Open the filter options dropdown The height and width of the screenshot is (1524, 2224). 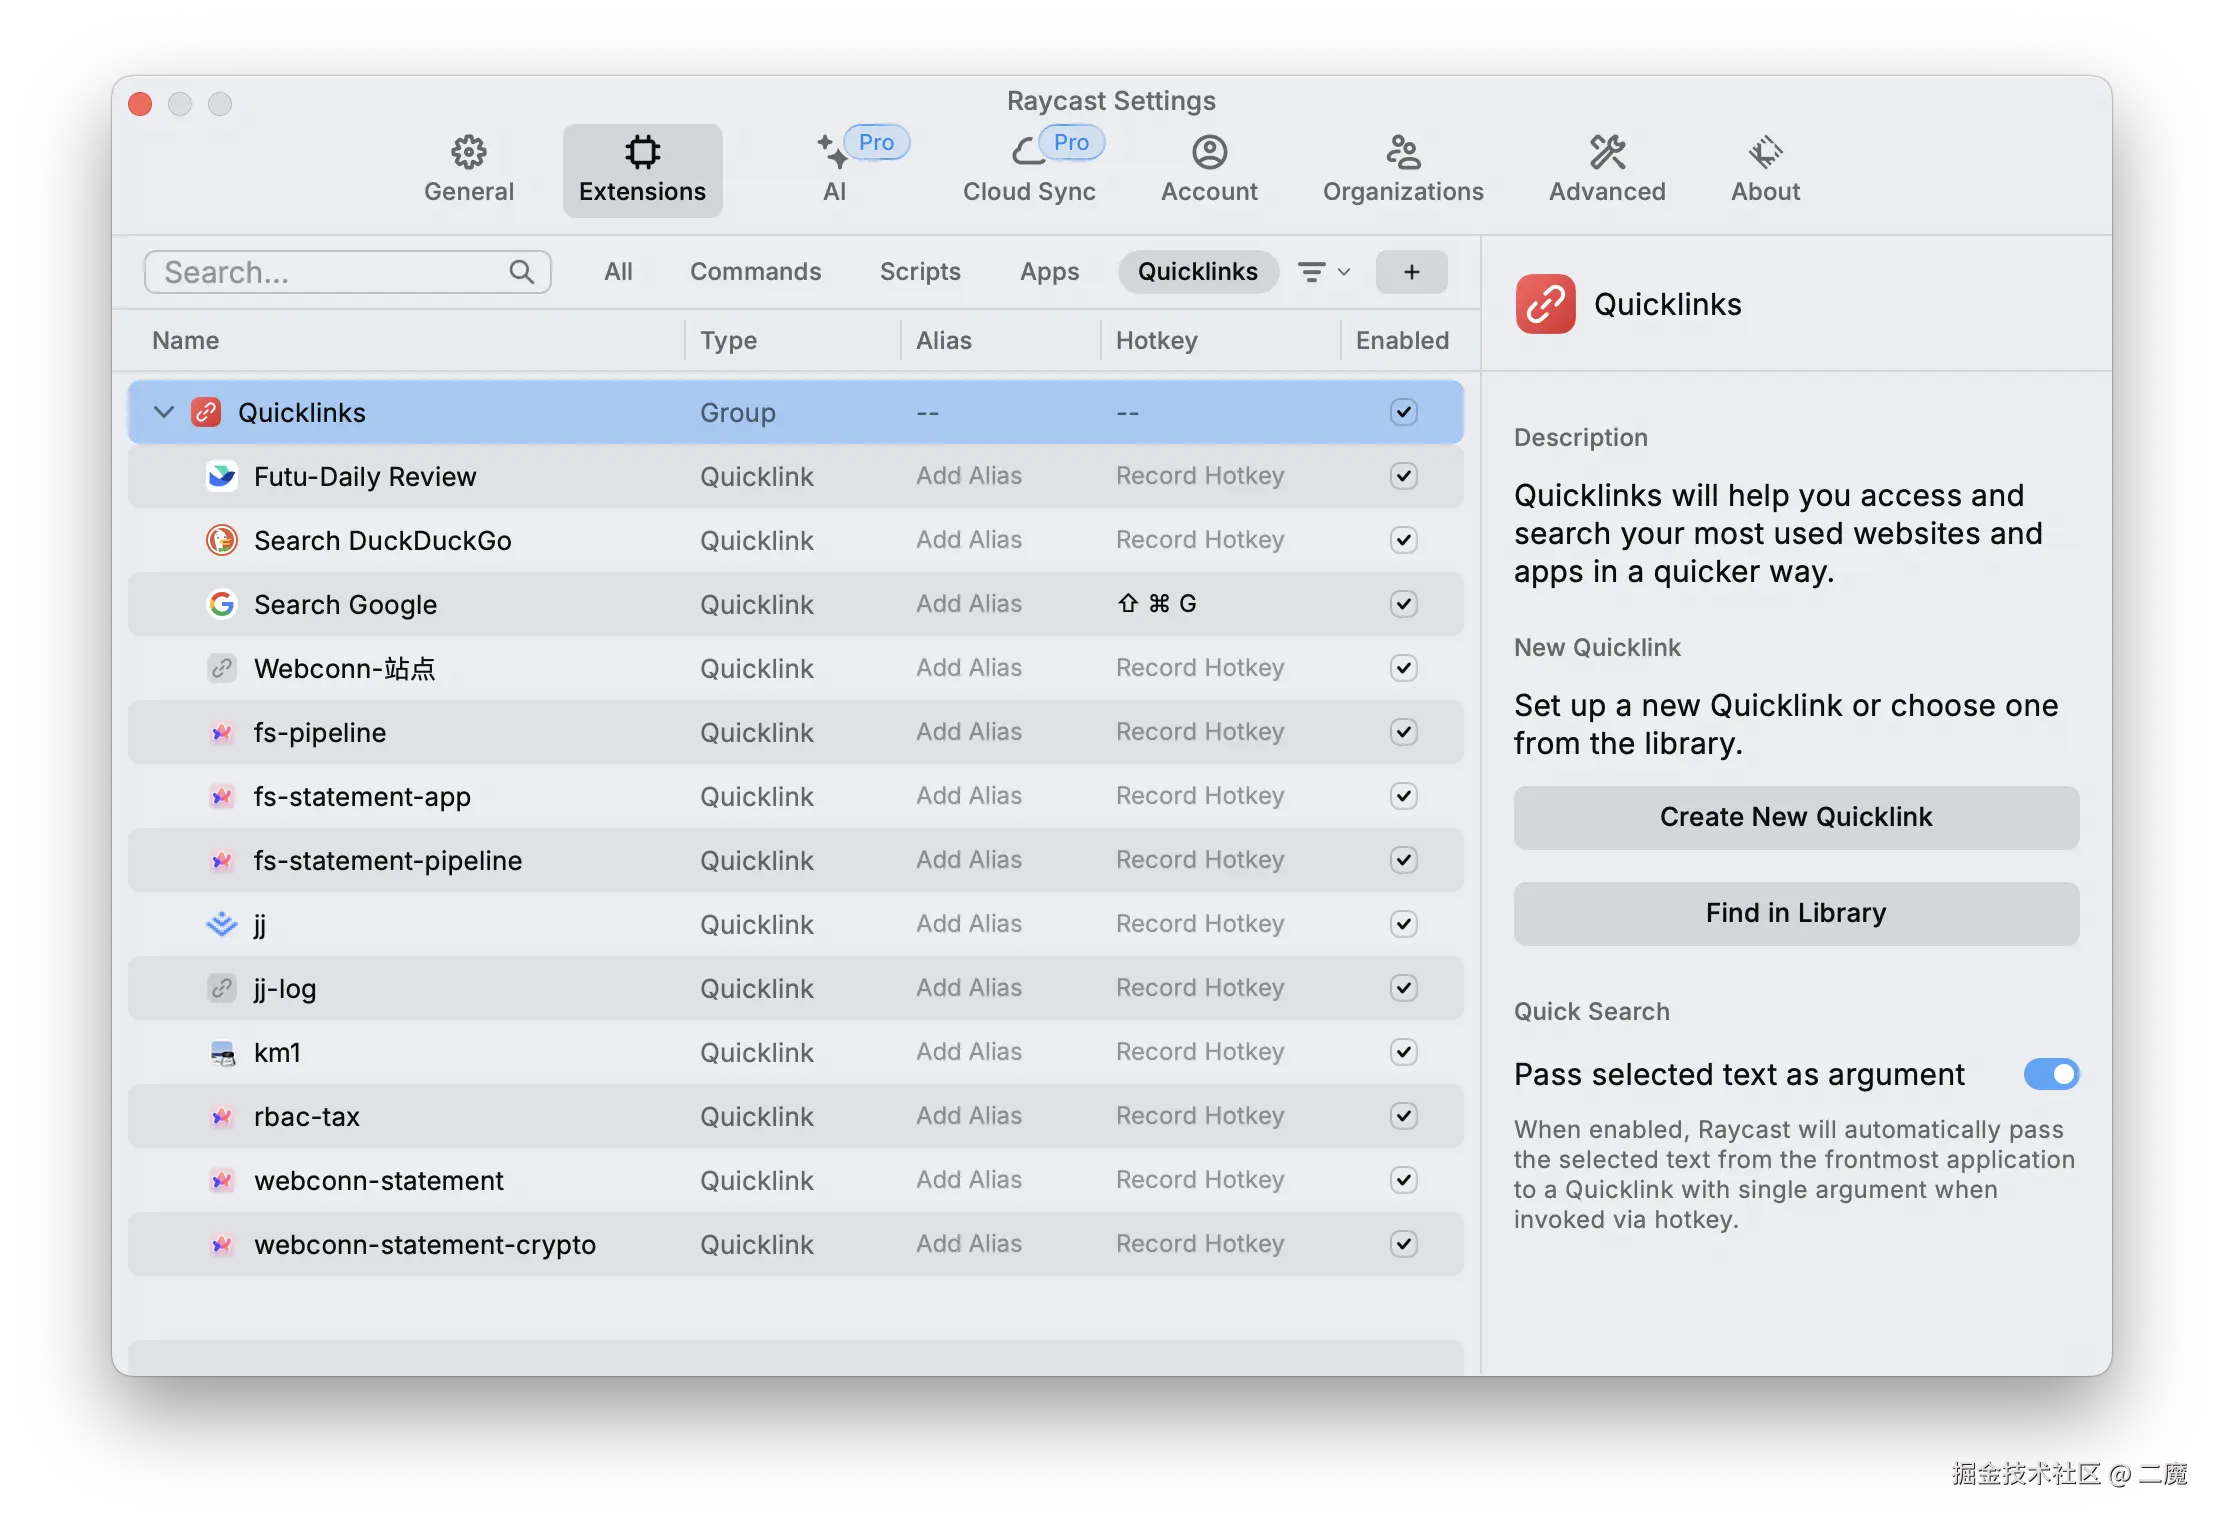(1324, 272)
